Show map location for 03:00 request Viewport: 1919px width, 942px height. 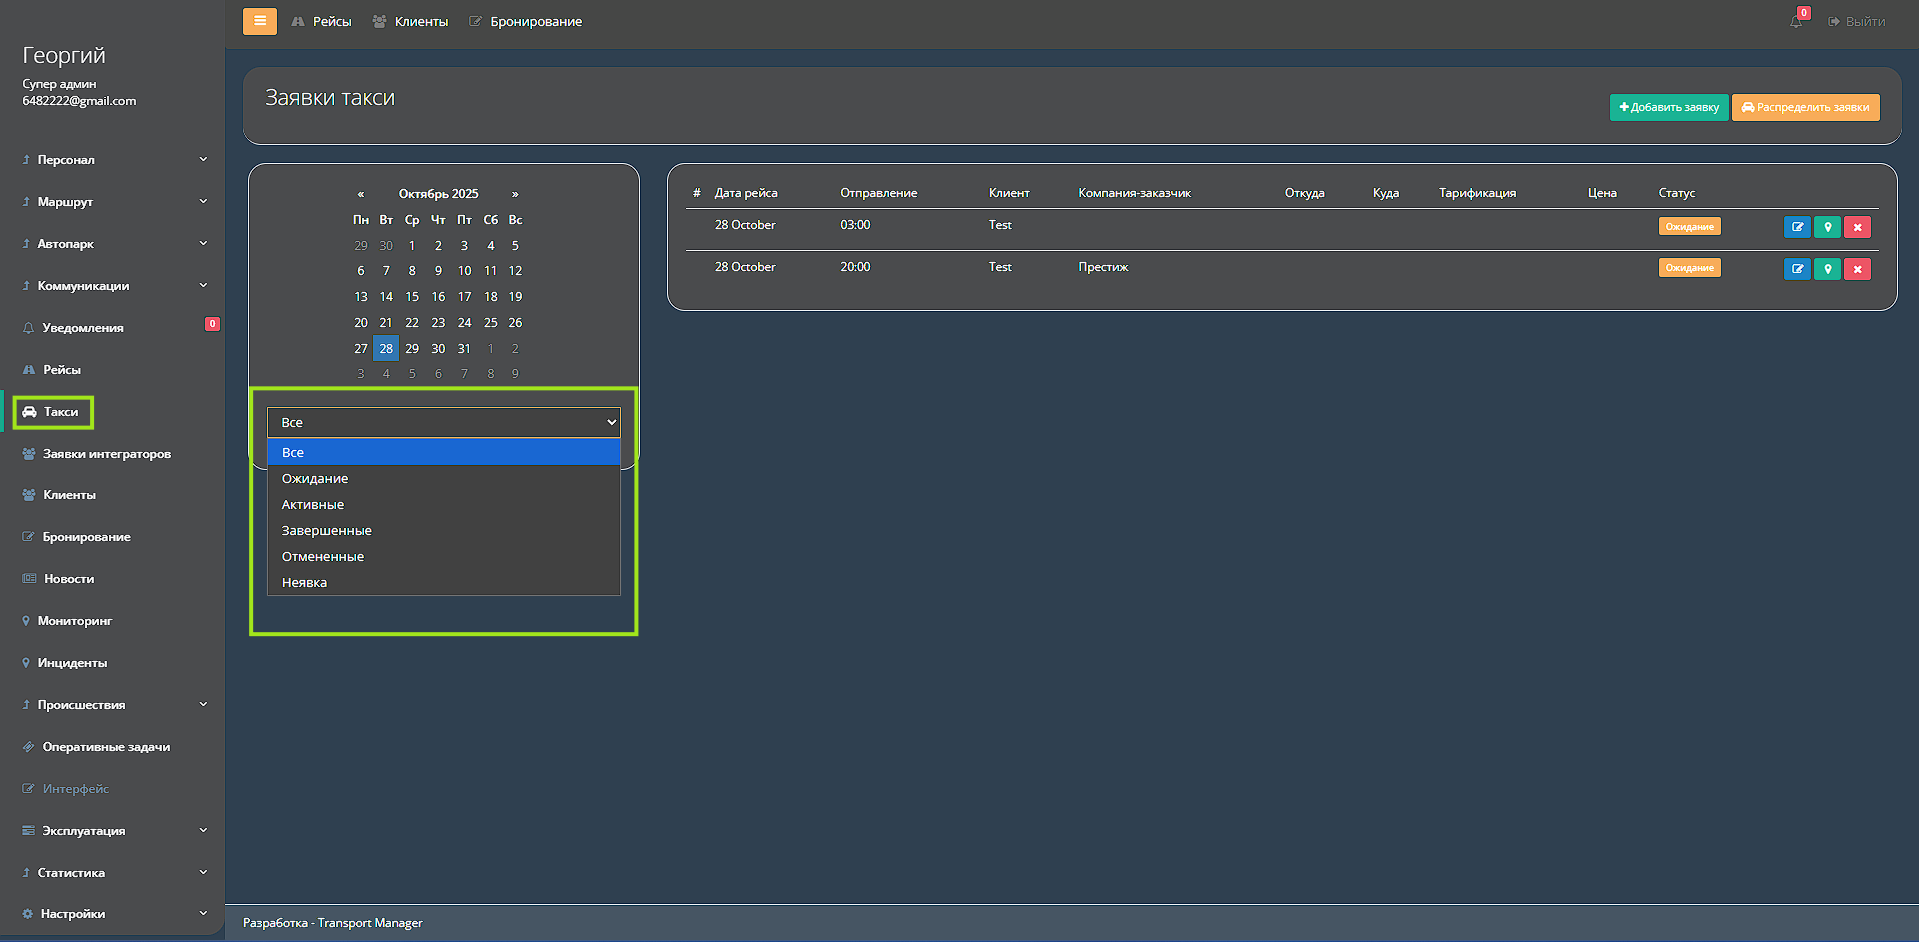click(x=1827, y=227)
